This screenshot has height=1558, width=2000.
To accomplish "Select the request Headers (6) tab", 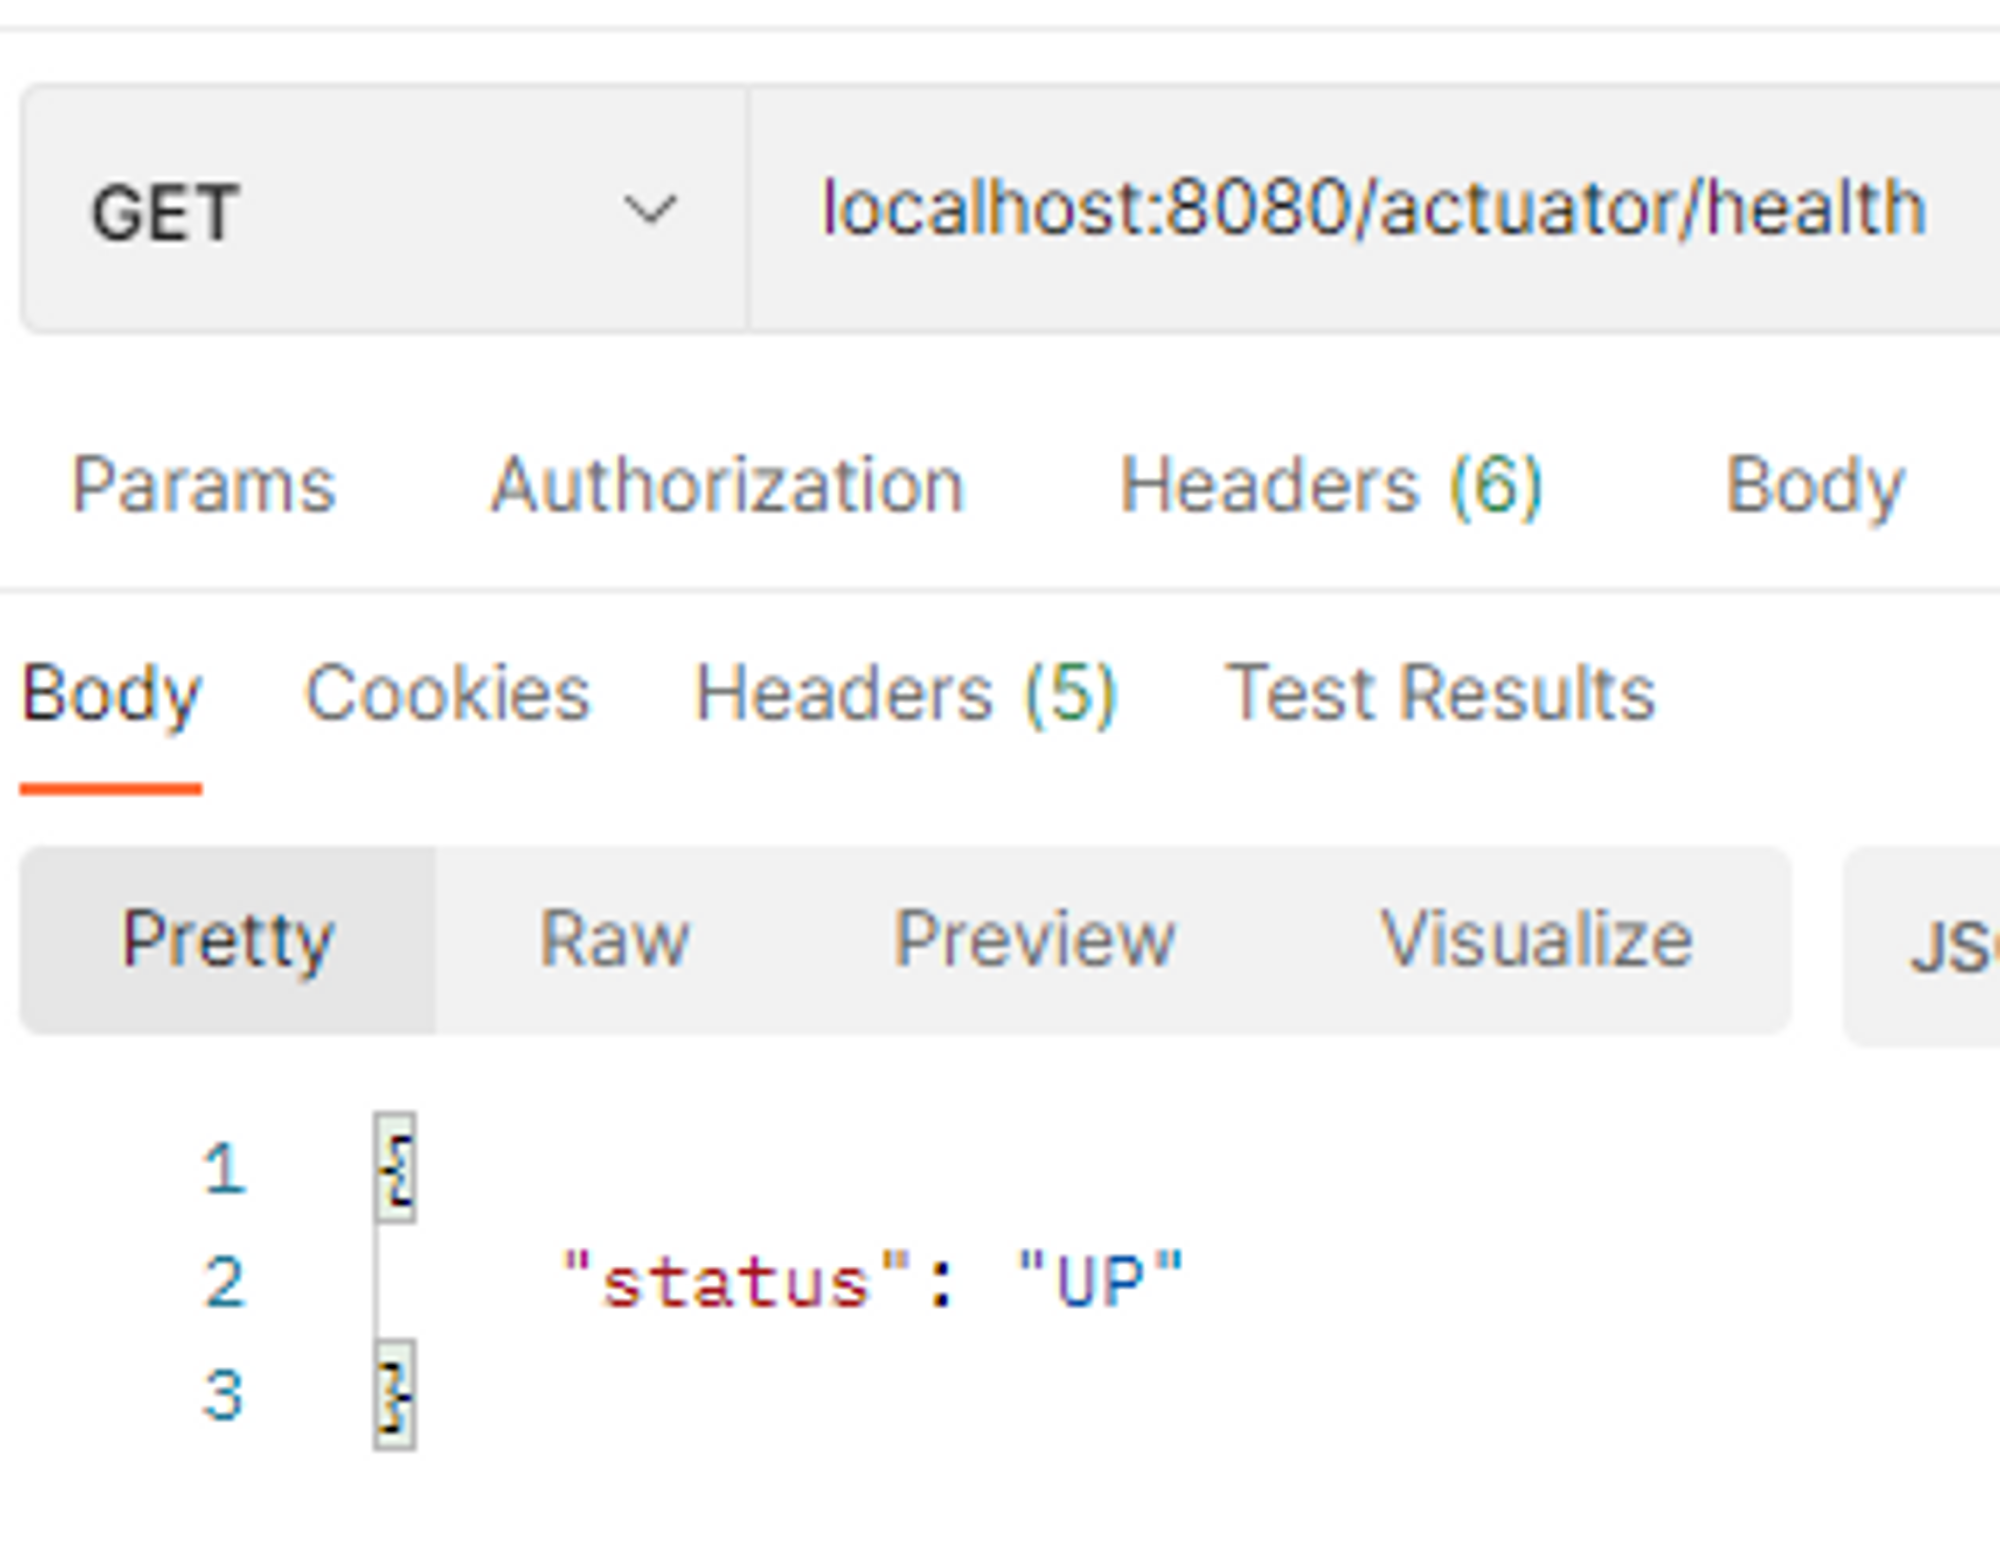I will (x=1331, y=486).
